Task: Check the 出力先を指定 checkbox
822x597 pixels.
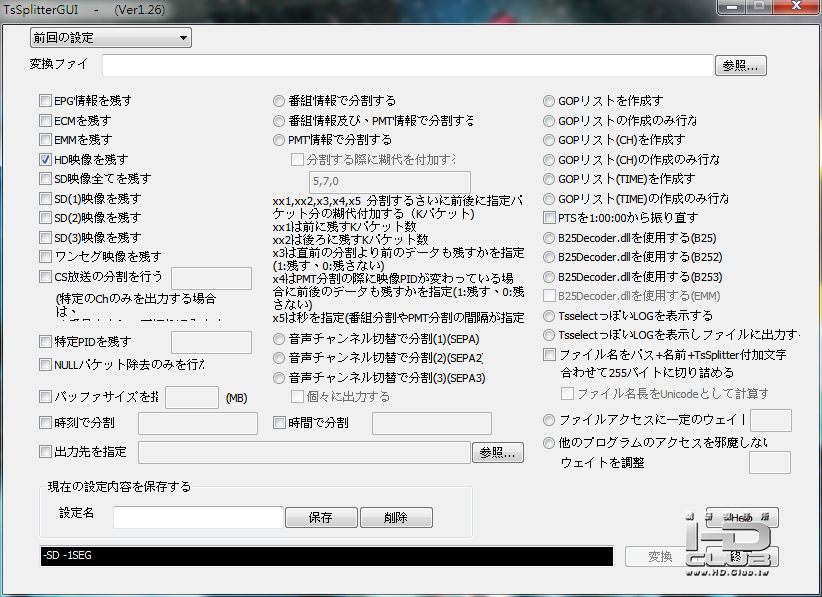Action: coord(46,451)
